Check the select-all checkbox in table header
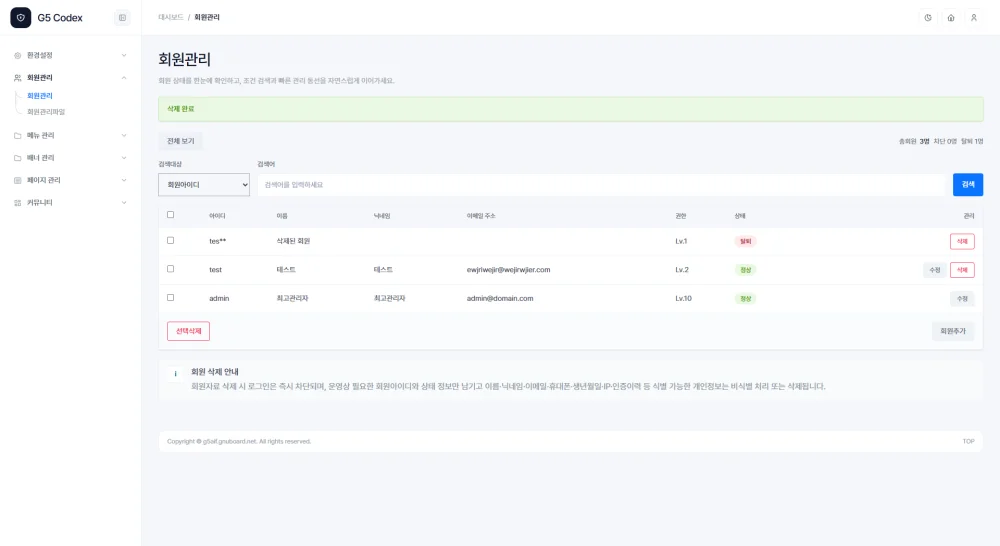 [170, 215]
